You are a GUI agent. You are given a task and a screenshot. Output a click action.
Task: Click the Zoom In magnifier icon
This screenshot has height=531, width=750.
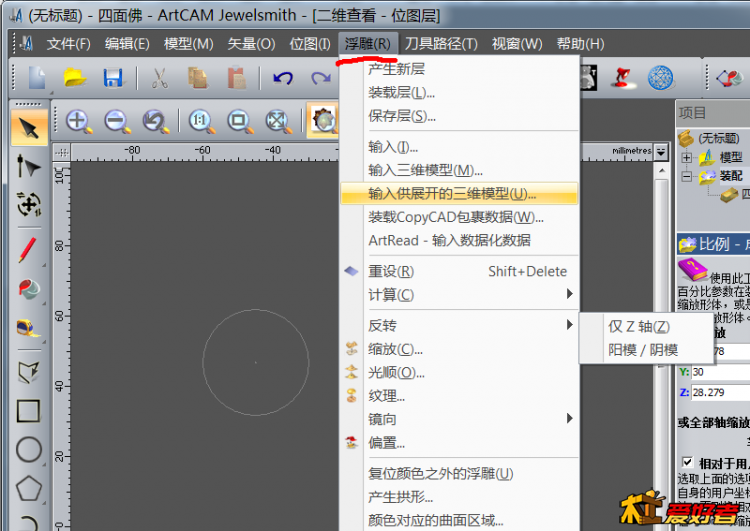78,121
